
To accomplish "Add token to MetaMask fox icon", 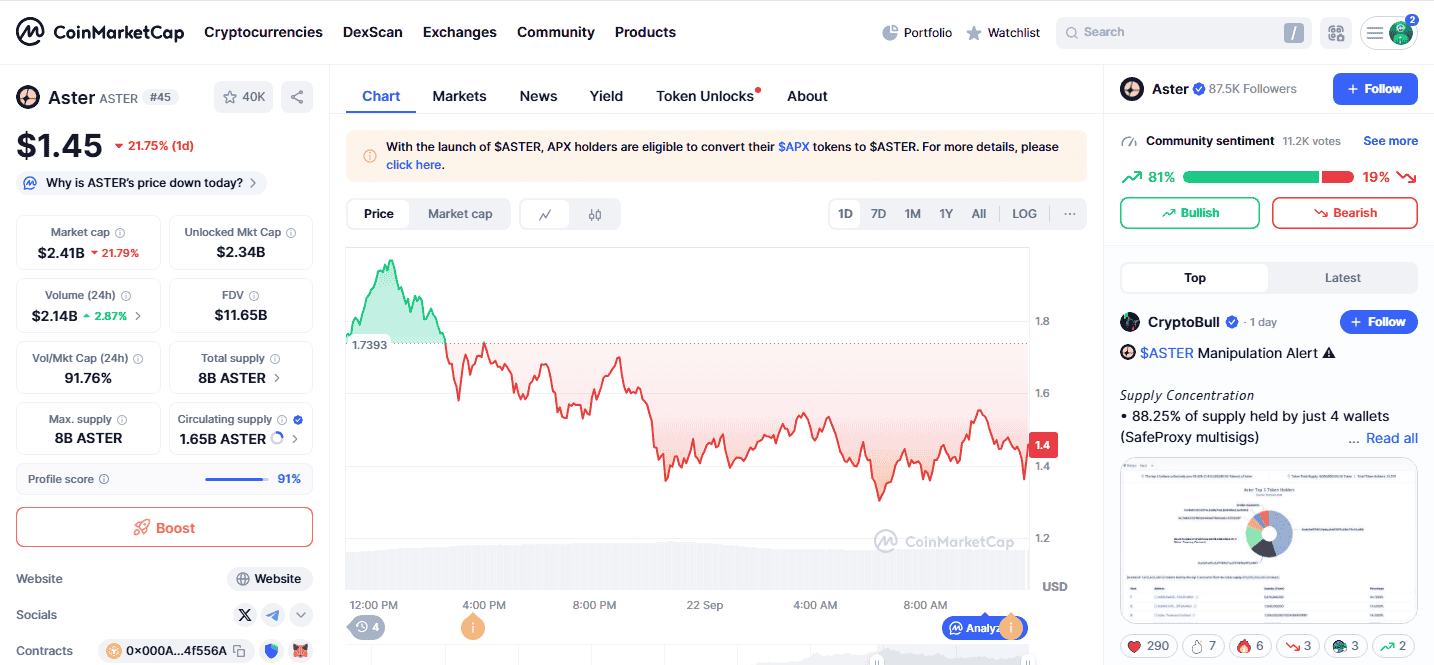I will coord(301,651).
